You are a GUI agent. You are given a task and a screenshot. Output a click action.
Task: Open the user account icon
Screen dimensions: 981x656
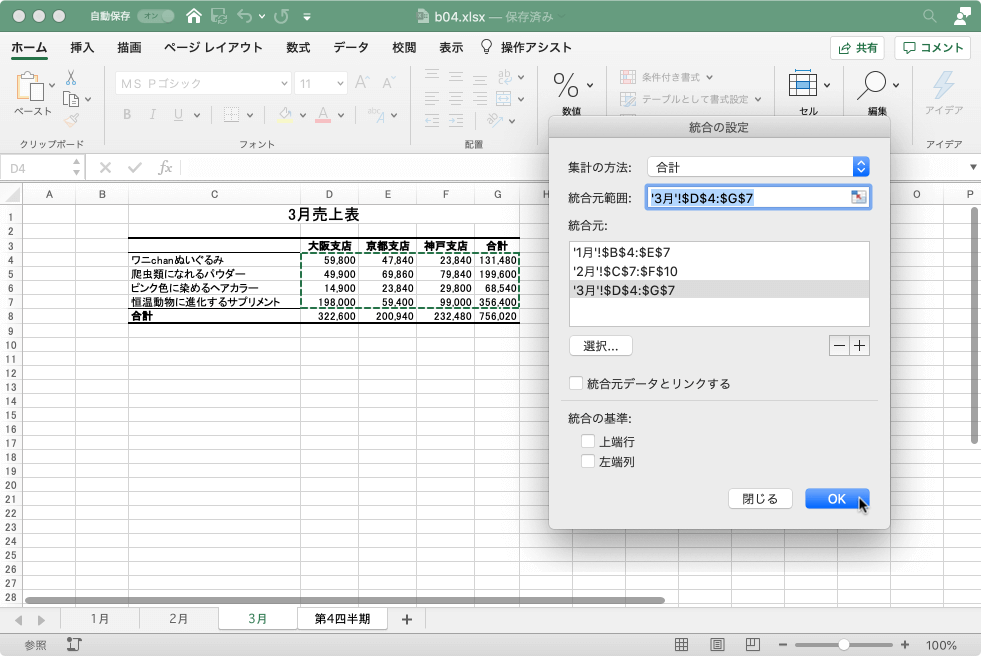pos(962,16)
